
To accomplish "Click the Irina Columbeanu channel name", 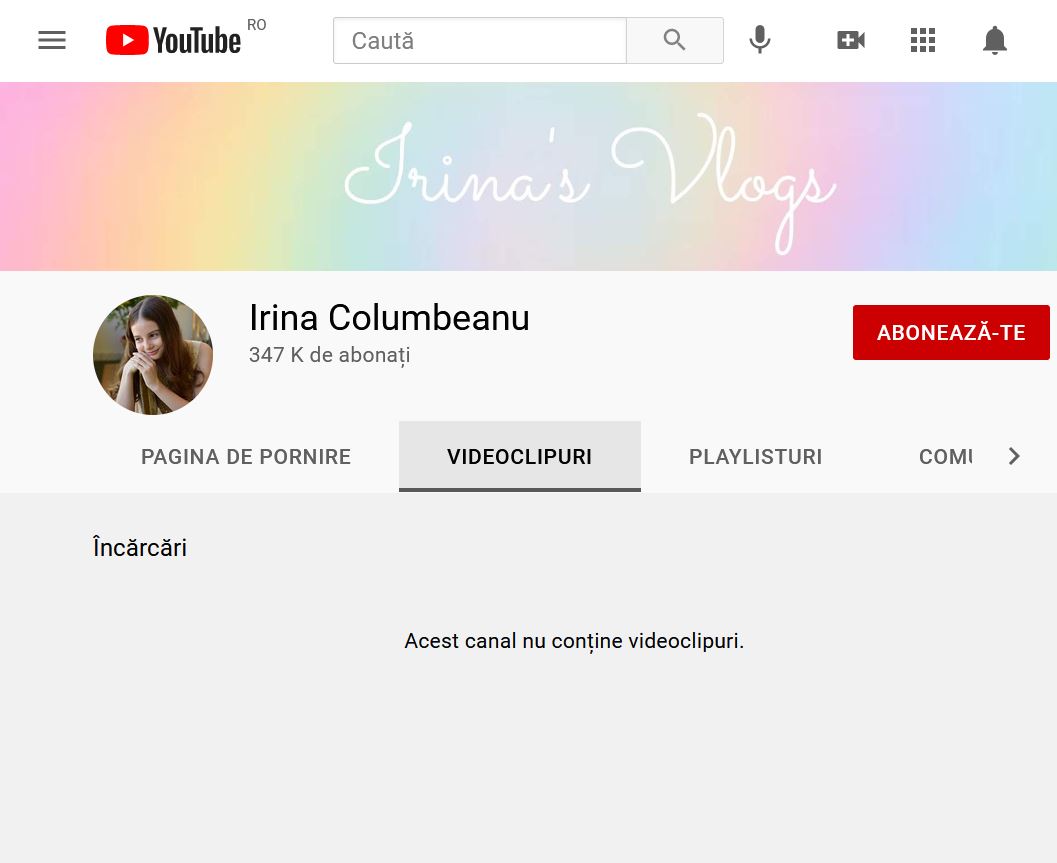I will pos(389,318).
